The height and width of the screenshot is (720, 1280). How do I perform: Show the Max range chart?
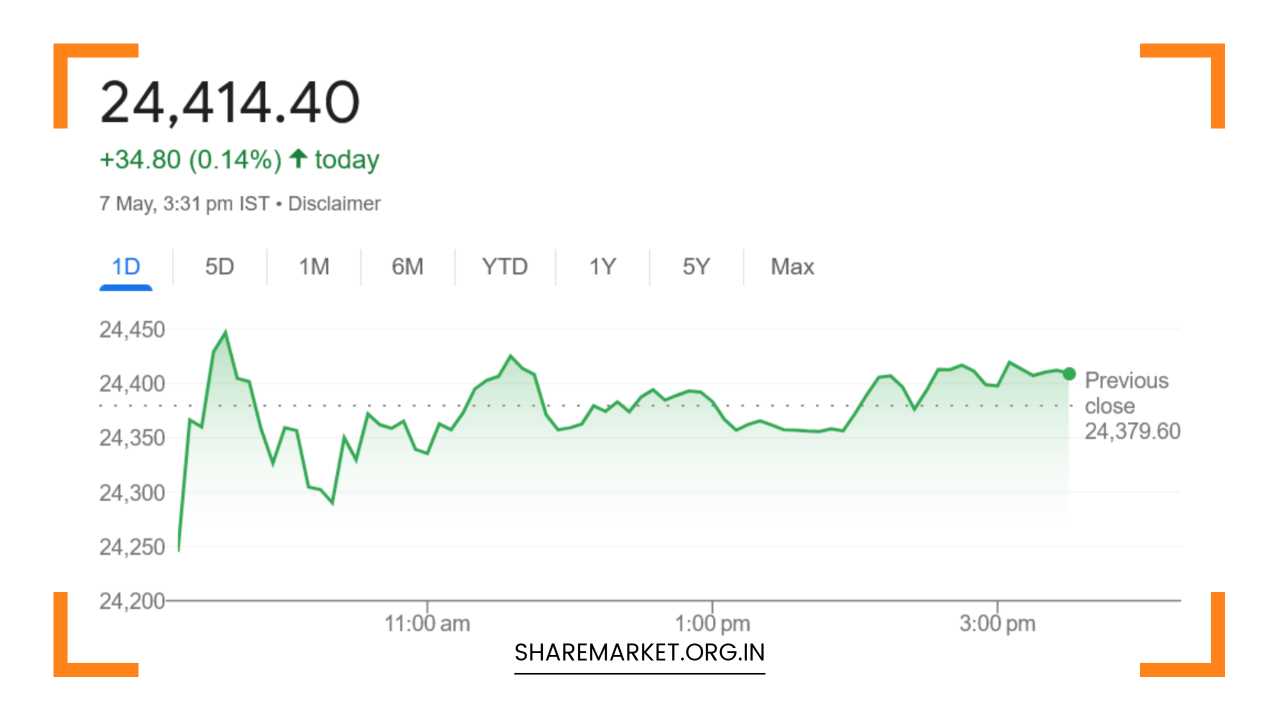click(792, 267)
